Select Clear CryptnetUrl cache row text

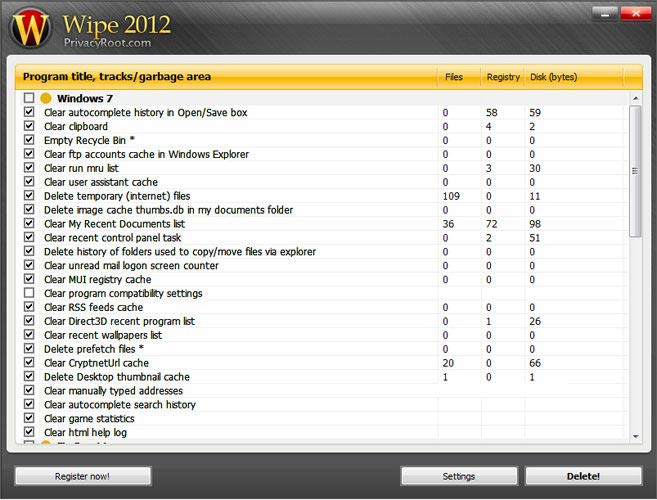click(96, 363)
